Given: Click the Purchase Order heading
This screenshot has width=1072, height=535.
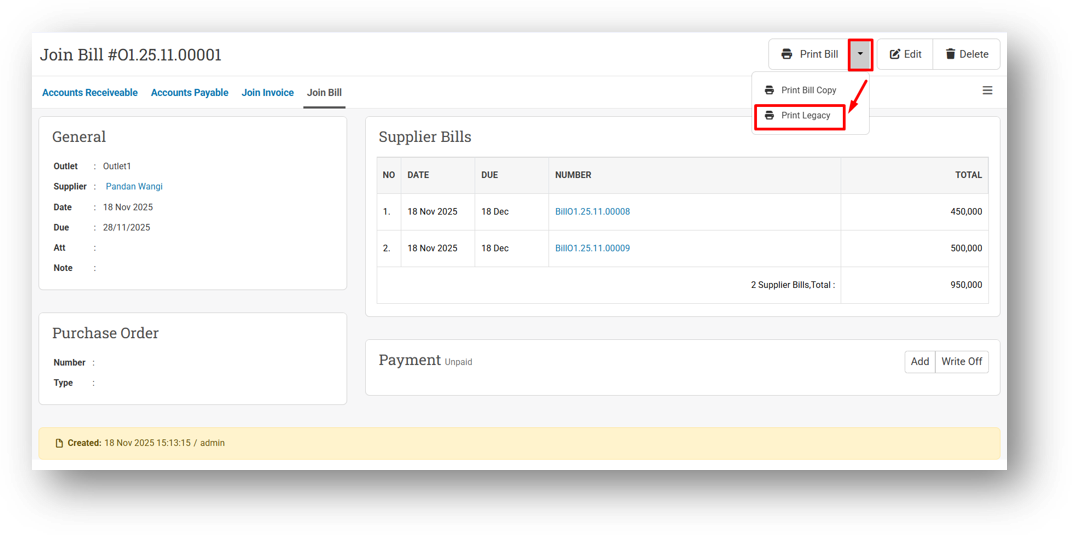Looking at the screenshot, I should coord(105,333).
